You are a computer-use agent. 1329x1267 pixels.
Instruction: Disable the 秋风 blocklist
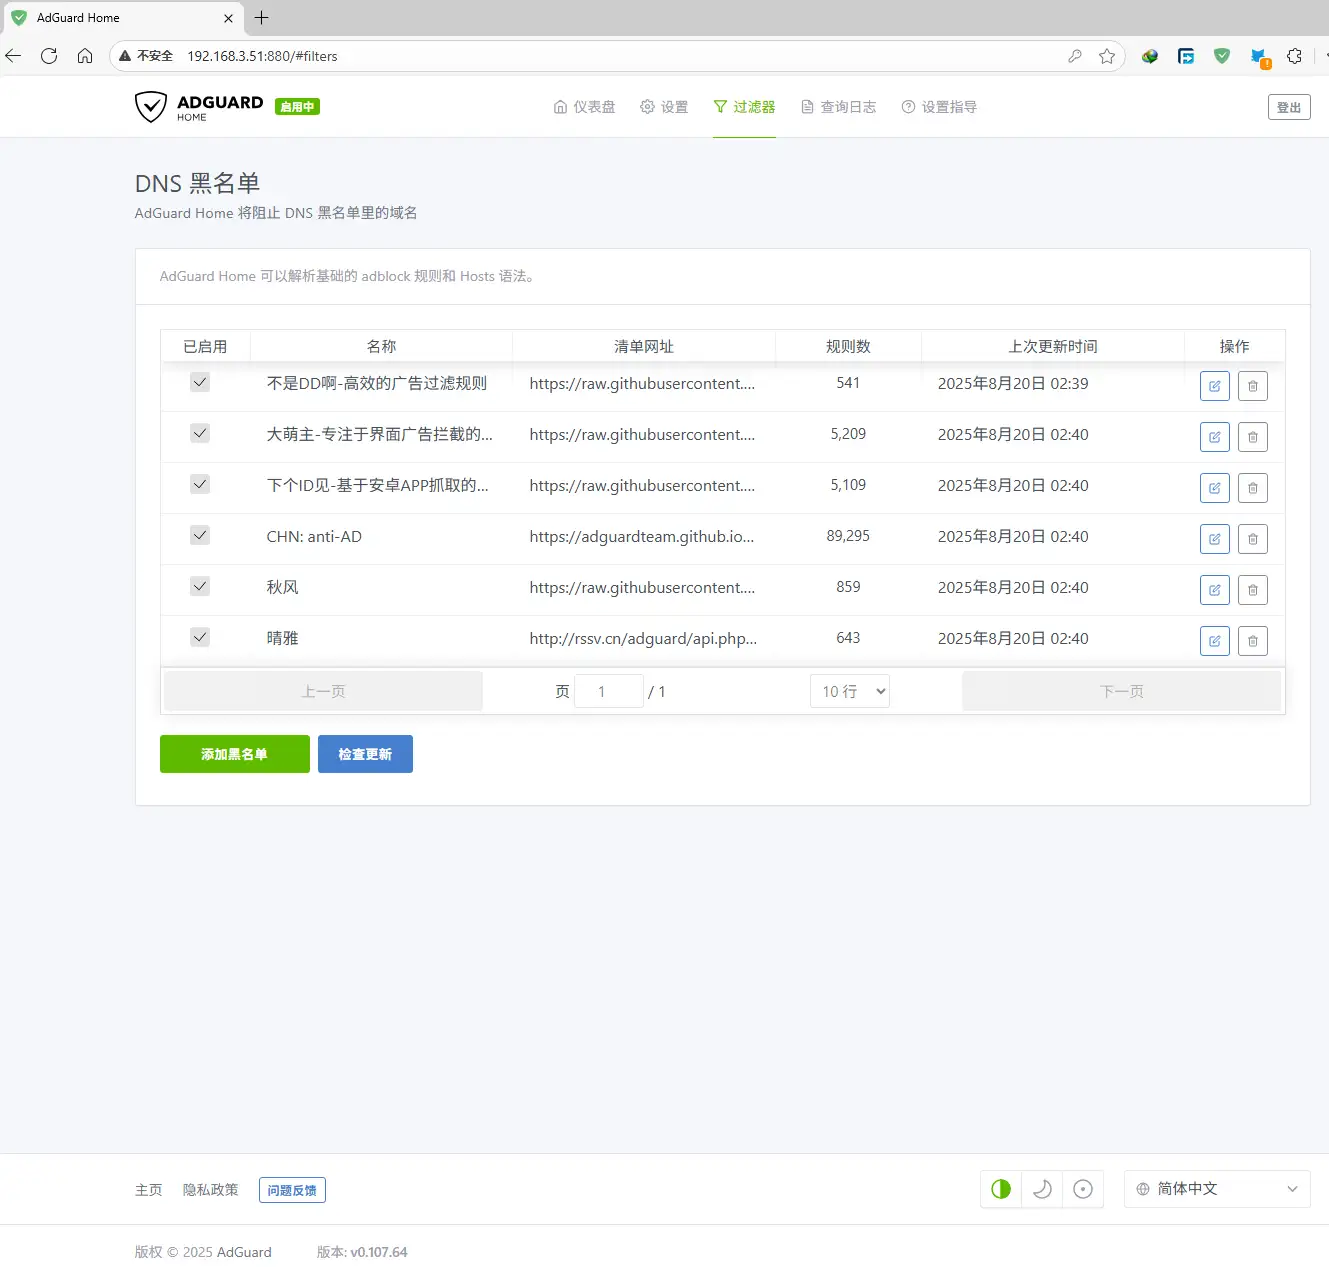[x=199, y=585]
